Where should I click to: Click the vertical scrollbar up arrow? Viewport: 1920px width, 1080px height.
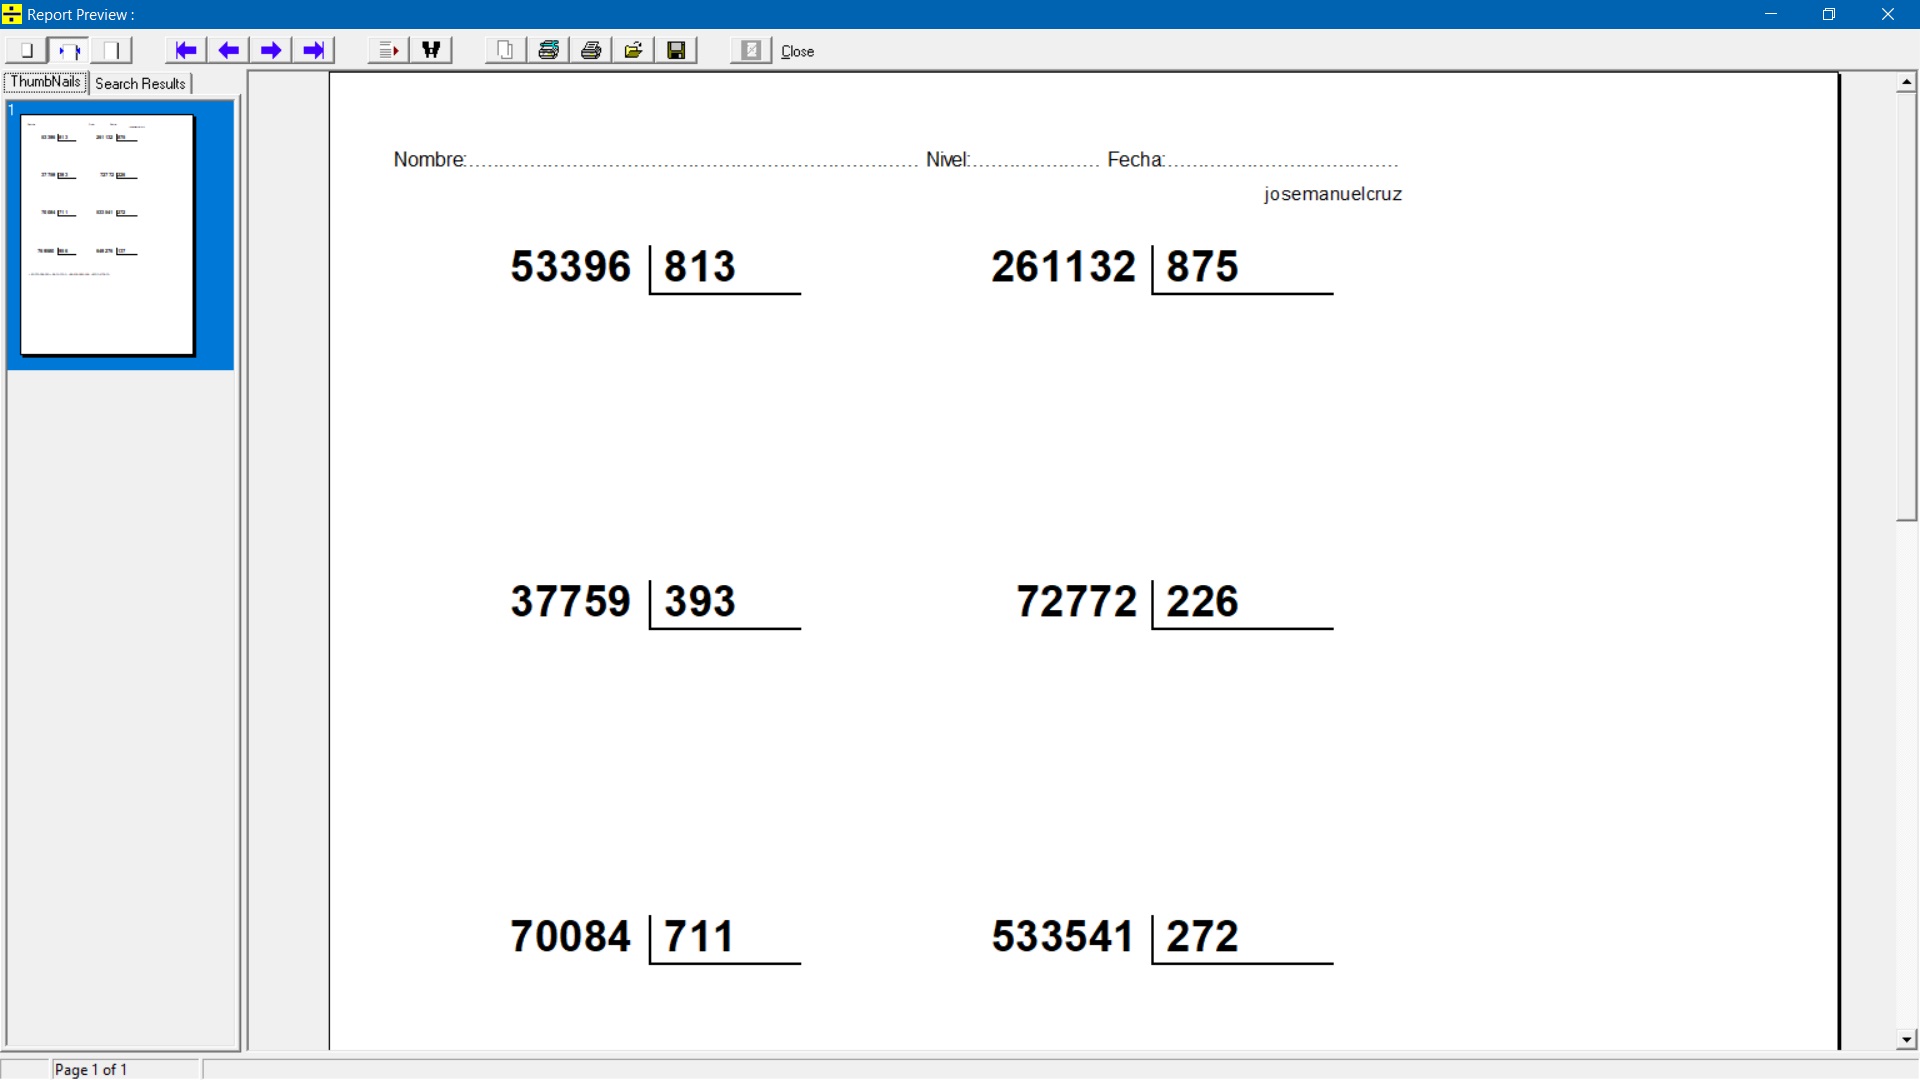click(x=1906, y=82)
